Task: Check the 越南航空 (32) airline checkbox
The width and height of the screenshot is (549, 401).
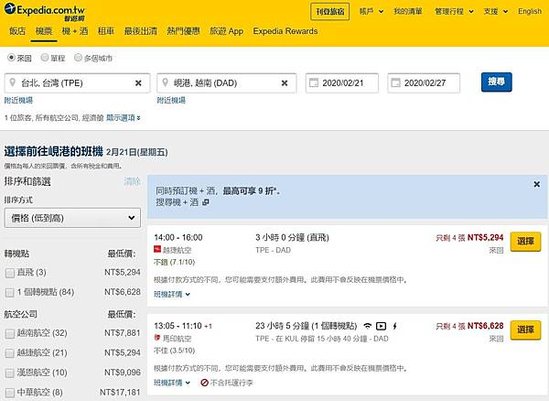Action: (x=10, y=333)
